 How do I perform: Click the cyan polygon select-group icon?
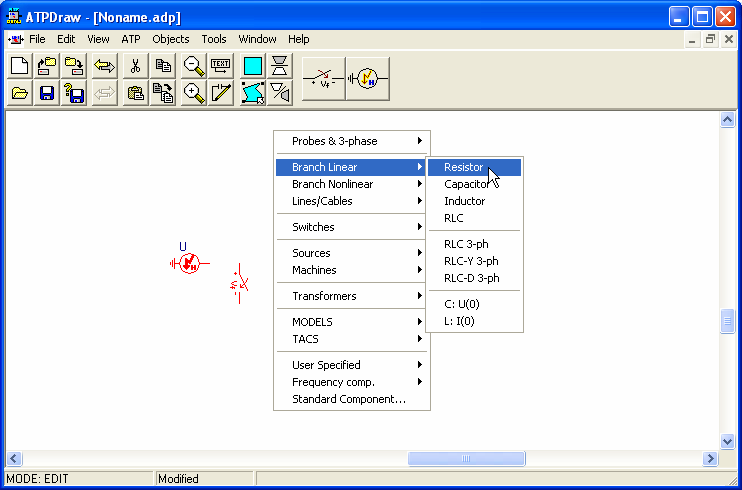point(253,92)
